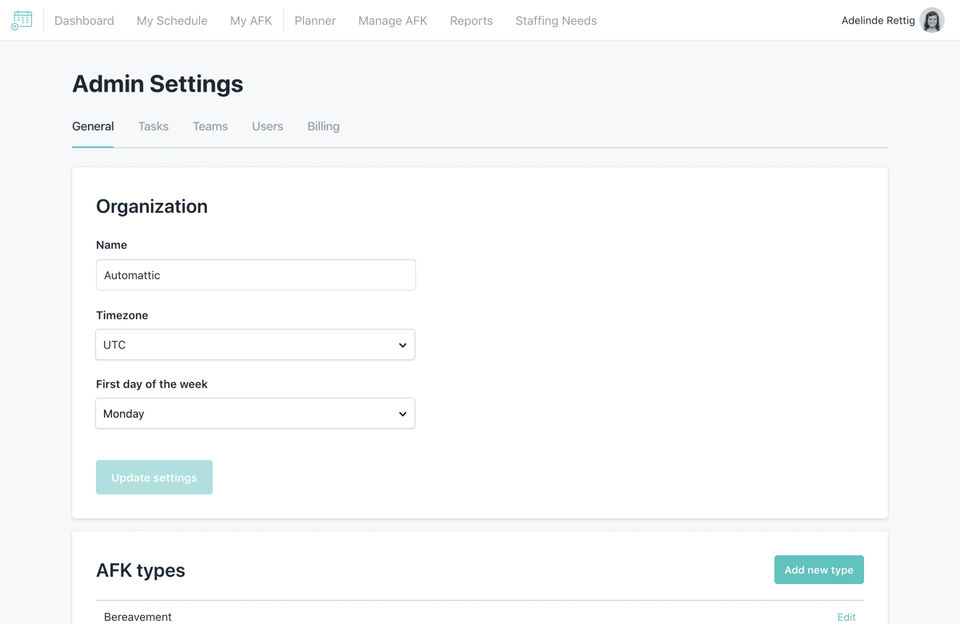Click the Update settings button

[154, 478]
